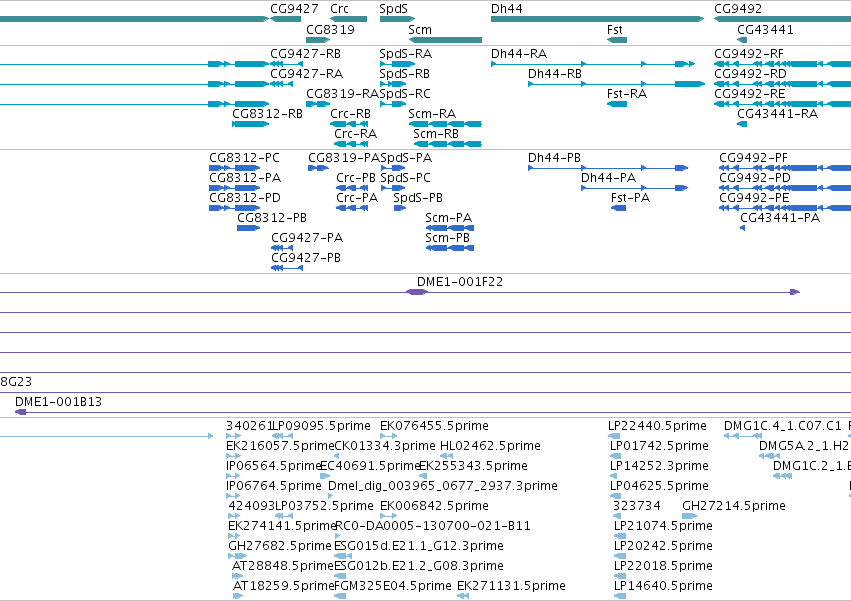Click the Dh44 gene bar
The height and width of the screenshot is (601, 851).
pos(598,19)
